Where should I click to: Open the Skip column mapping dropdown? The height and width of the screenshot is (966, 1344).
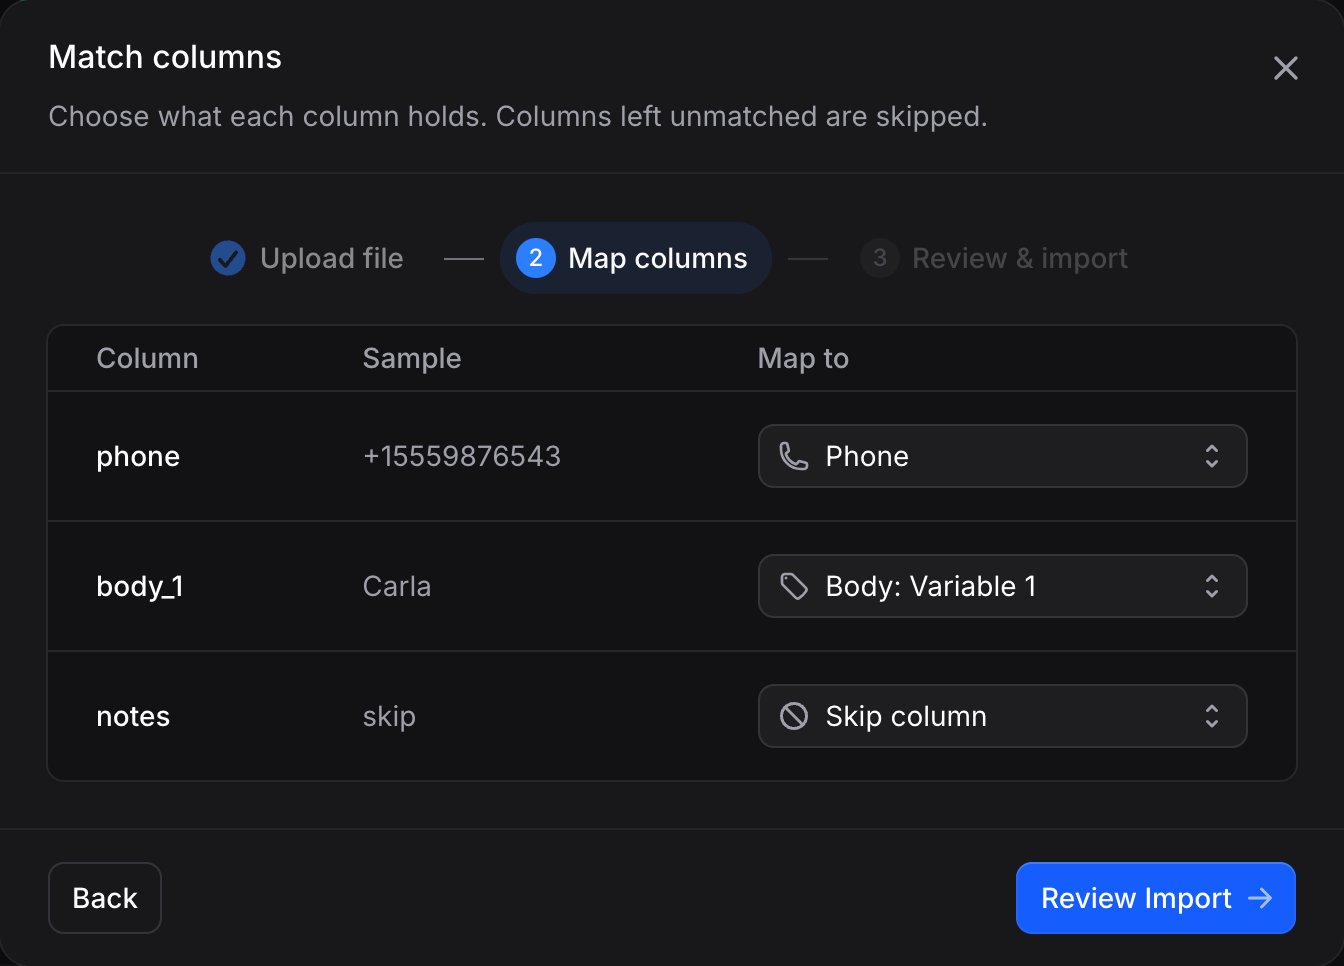[x=1002, y=716]
